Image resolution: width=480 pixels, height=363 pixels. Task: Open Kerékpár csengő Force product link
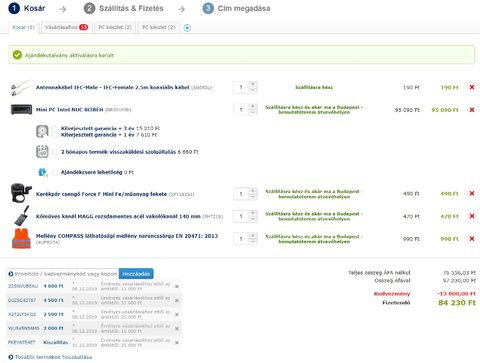(101, 194)
